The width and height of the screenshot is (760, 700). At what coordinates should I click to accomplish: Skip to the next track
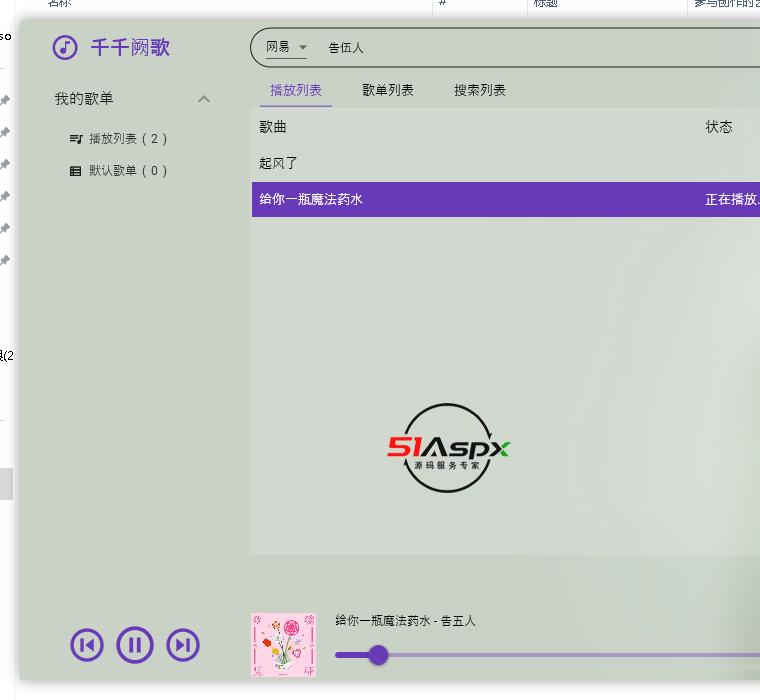click(183, 645)
